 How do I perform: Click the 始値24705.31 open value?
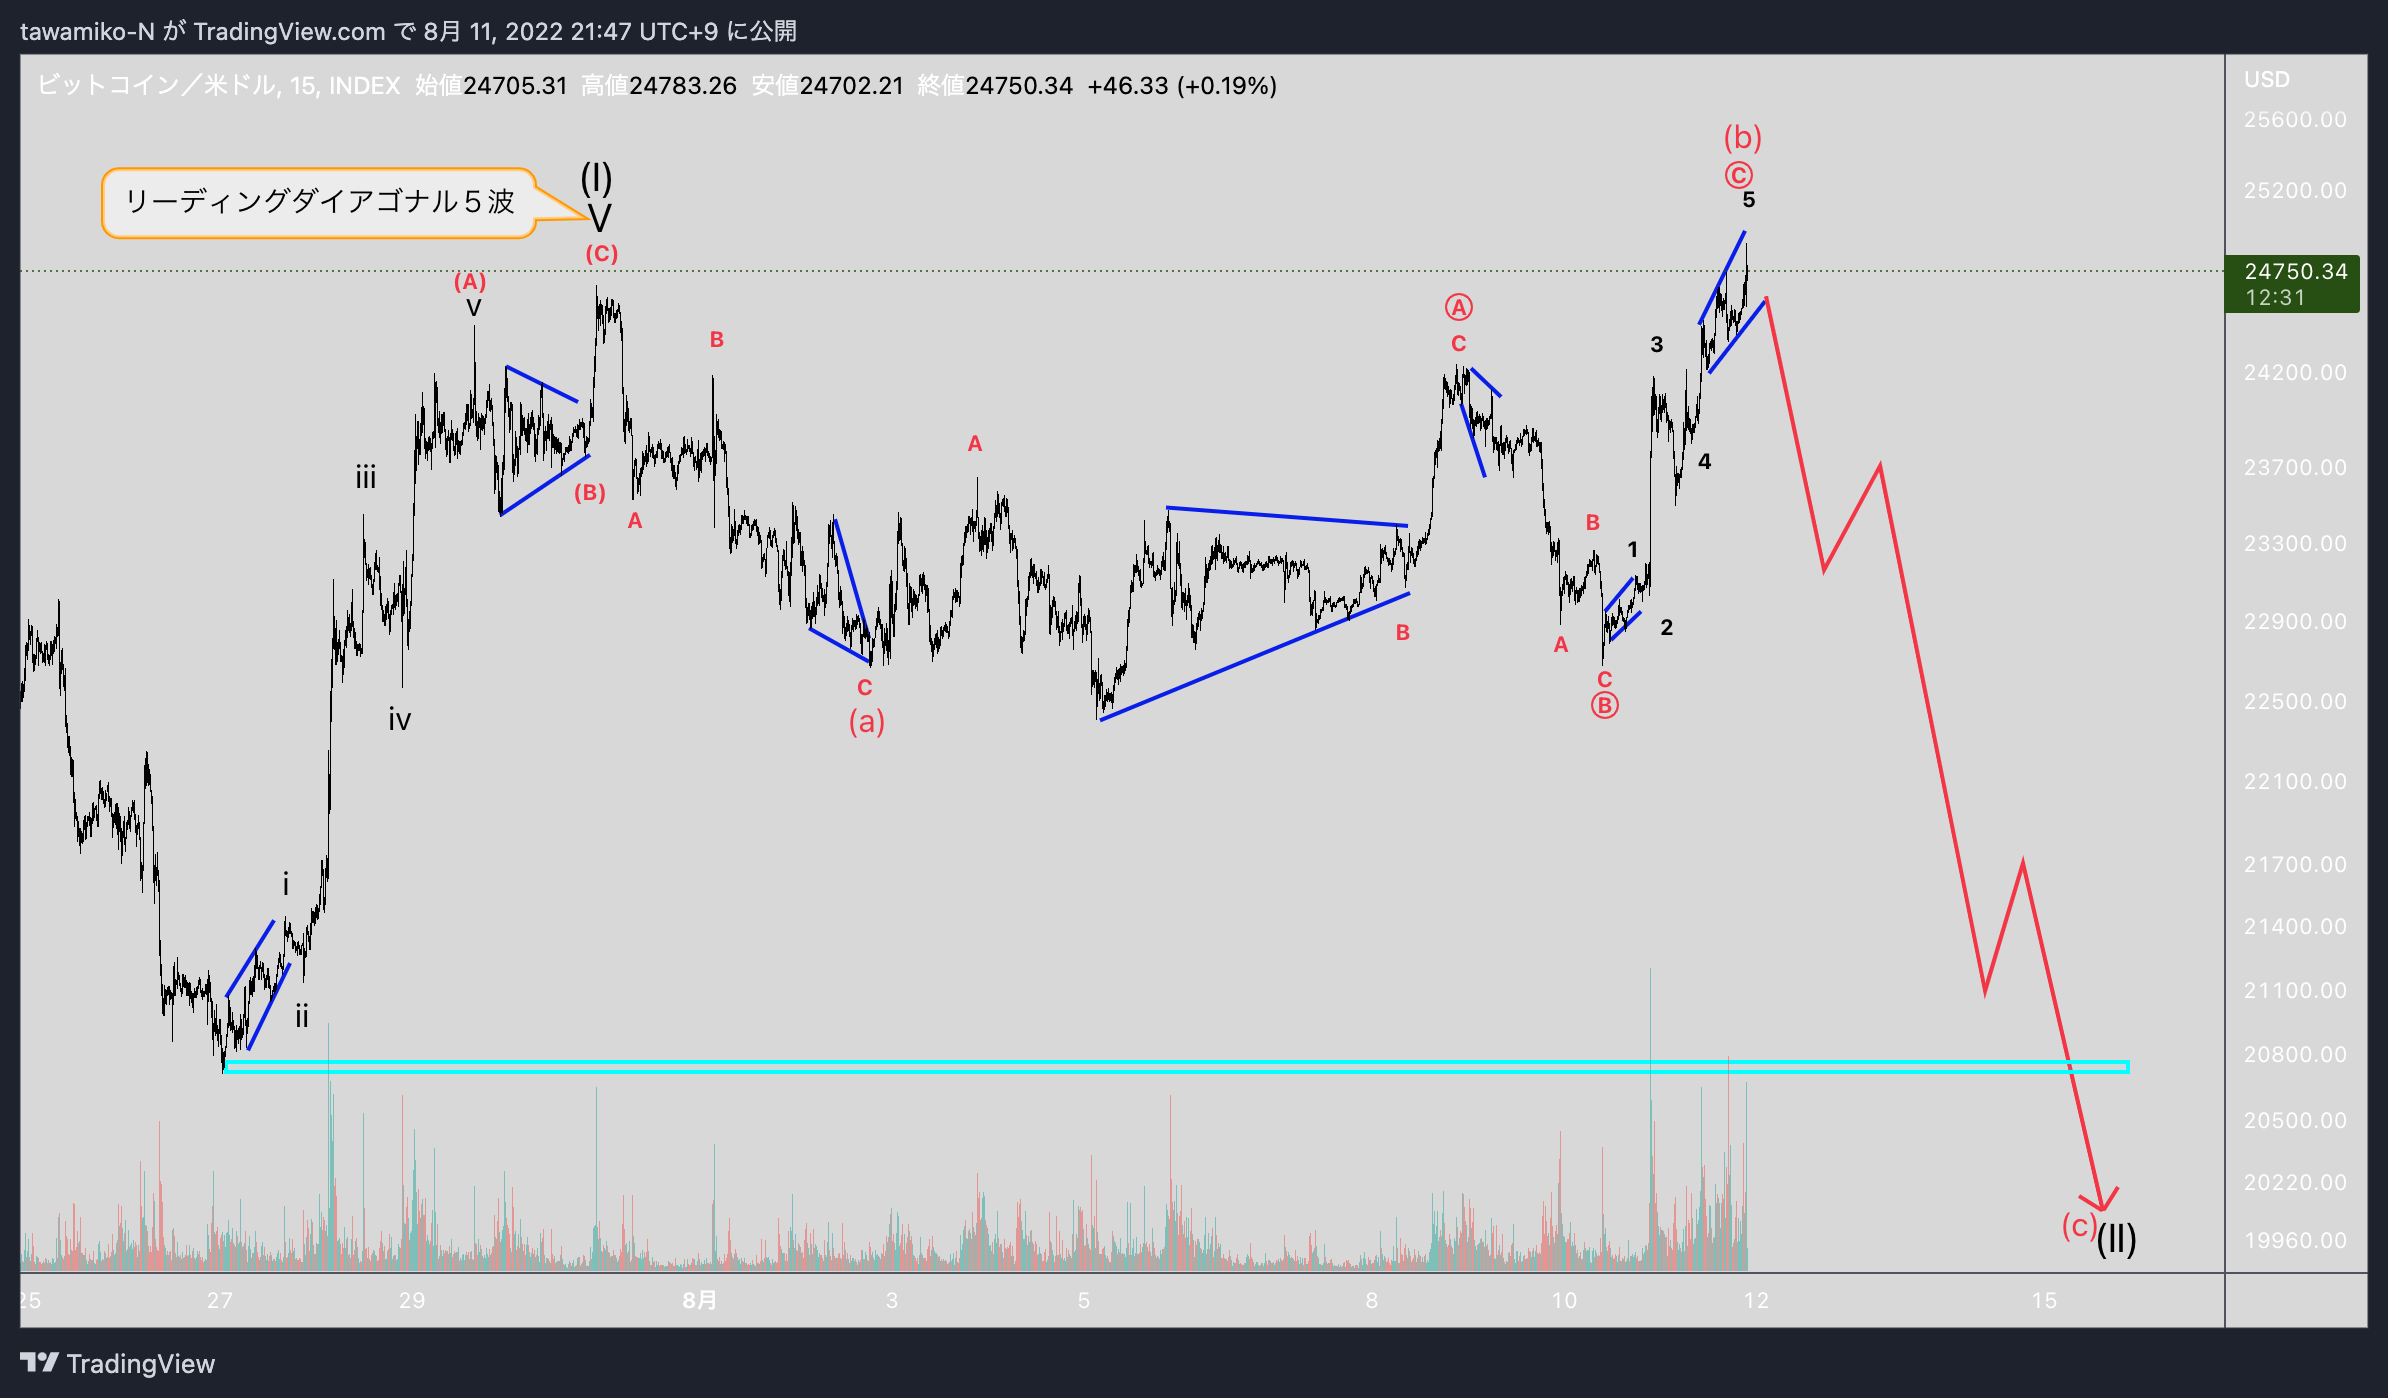click(x=491, y=85)
